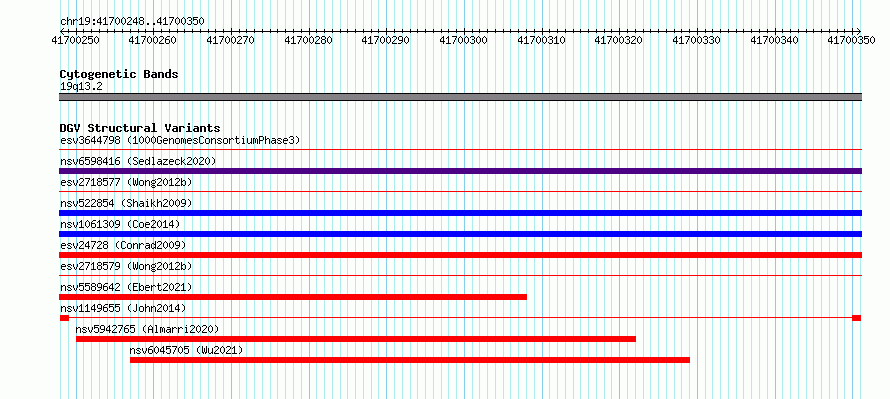Open the nsv6045705 (Wu2021) label
Viewport: 890px width, 399px height.
[186, 350]
